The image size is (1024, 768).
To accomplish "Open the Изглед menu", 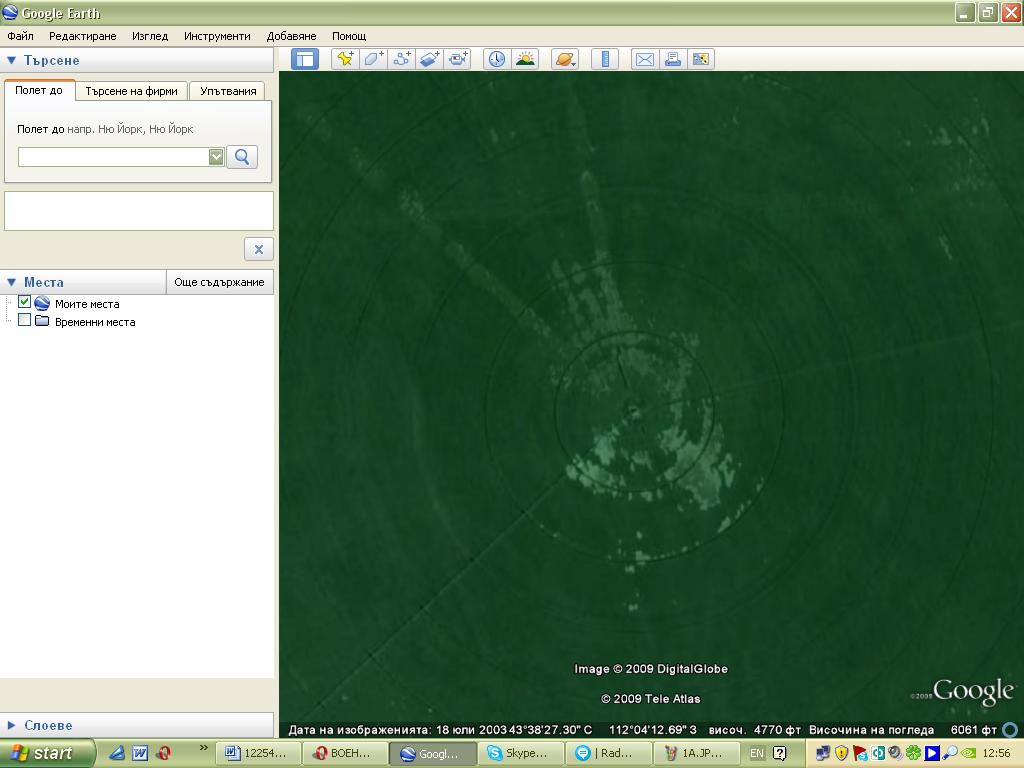I will 150,36.
